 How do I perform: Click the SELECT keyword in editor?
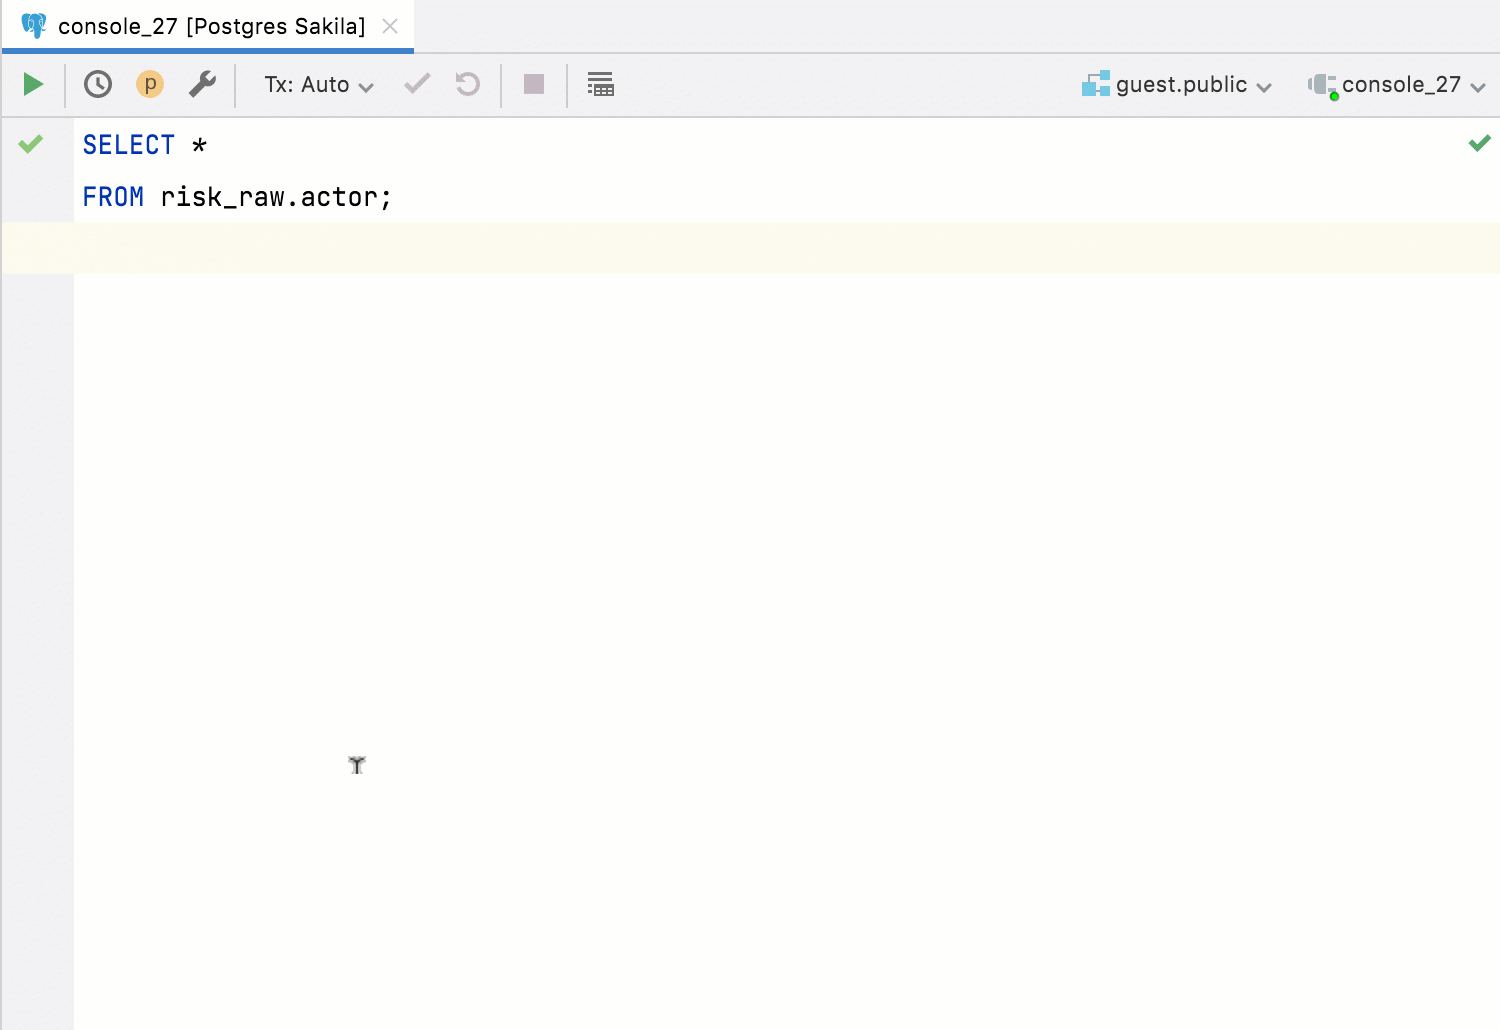128,145
